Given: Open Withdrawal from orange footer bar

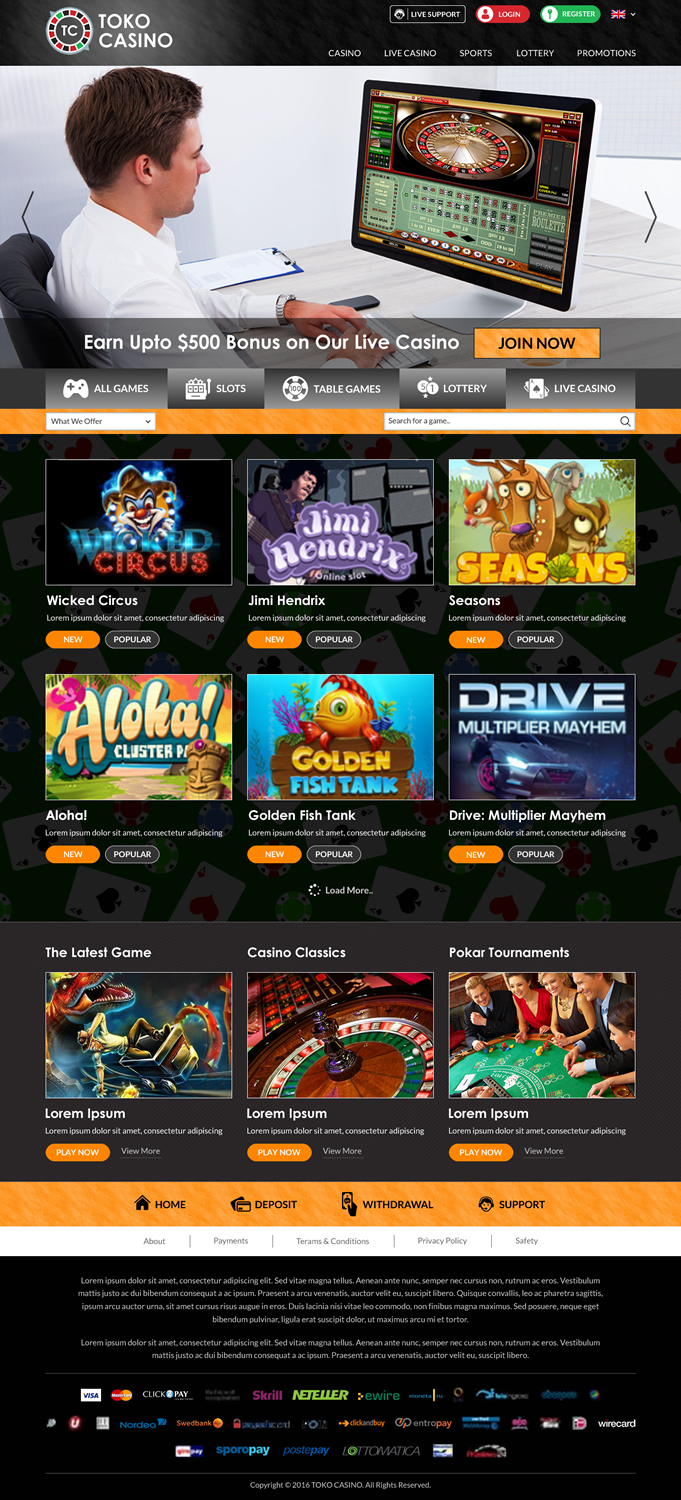Looking at the screenshot, I should coord(387,1204).
